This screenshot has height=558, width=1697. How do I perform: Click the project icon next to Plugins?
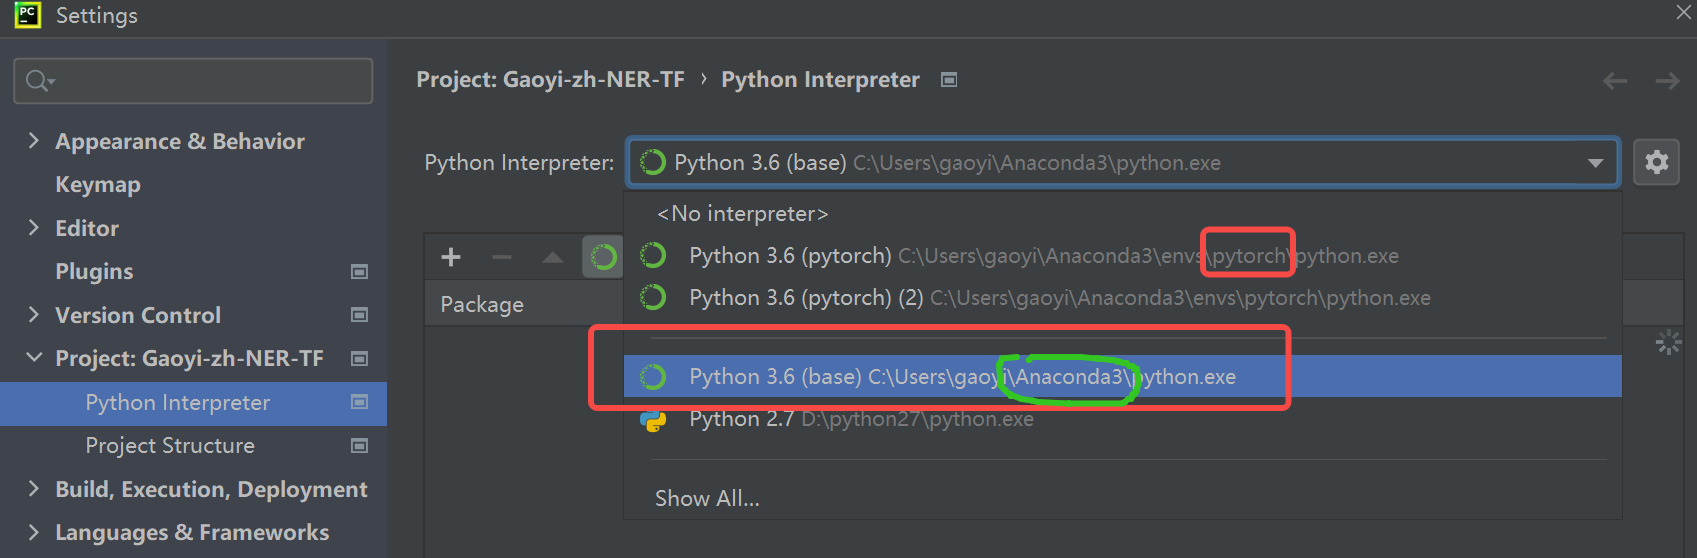click(360, 272)
